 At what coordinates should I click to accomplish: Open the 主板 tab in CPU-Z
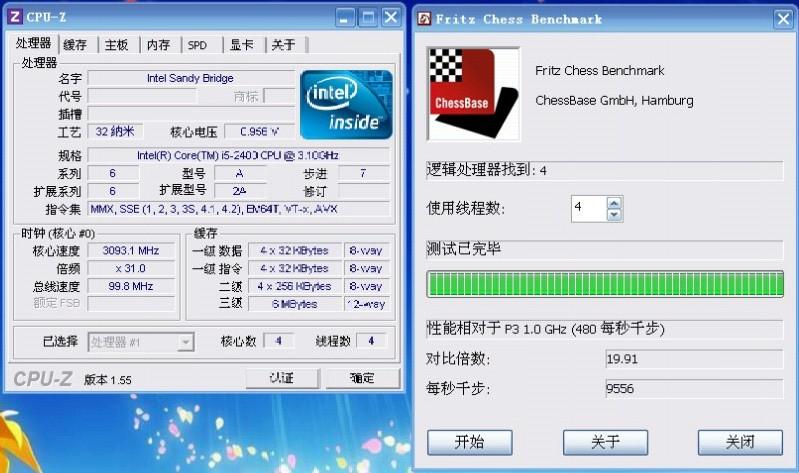click(x=117, y=45)
